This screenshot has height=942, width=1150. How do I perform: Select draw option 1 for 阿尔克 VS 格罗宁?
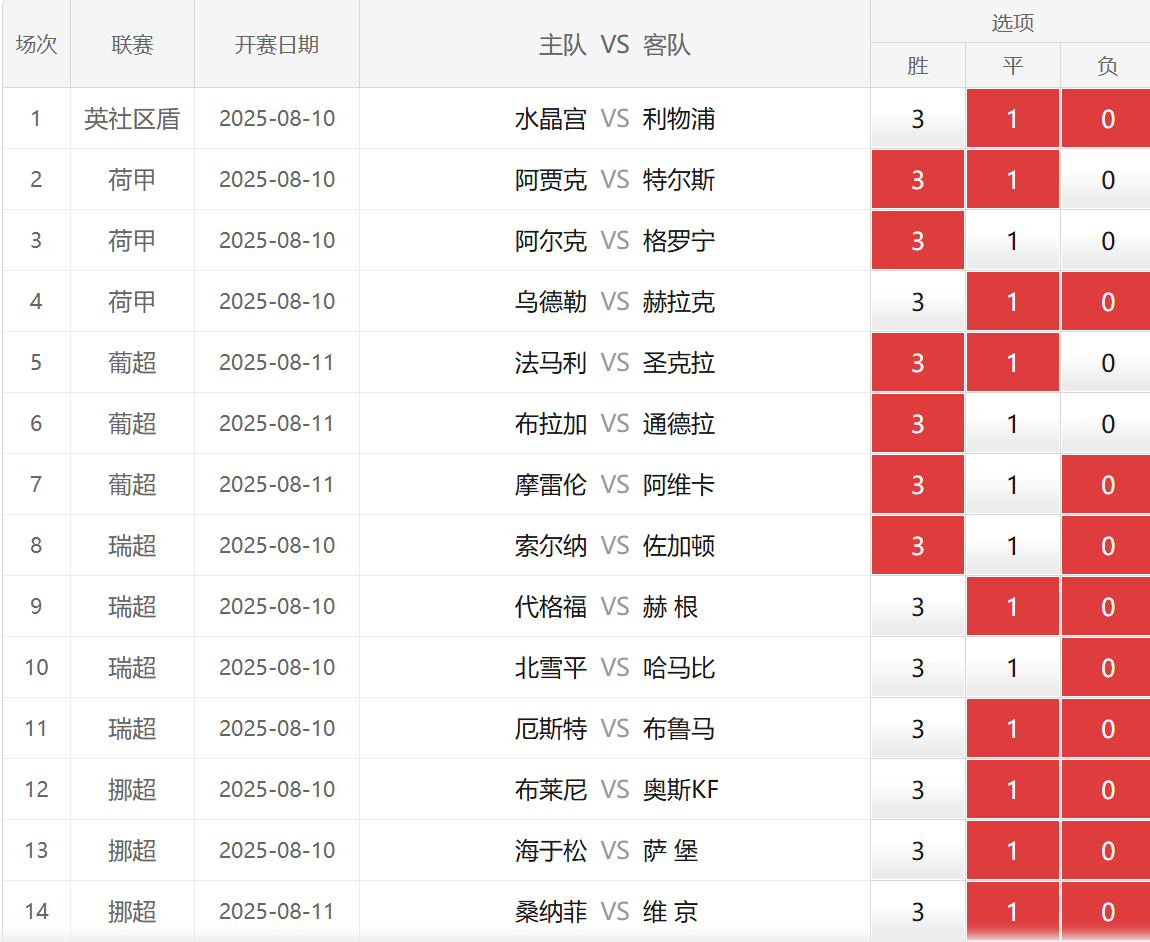pyautogui.click(x=1013, y=241)
